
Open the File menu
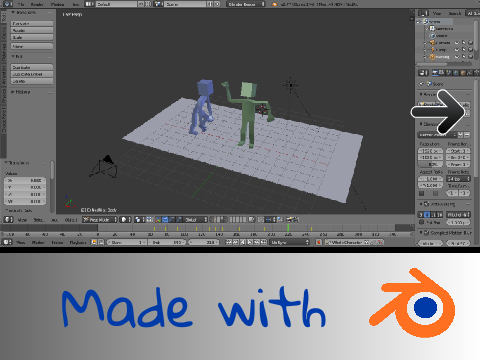tap(21, 4)
